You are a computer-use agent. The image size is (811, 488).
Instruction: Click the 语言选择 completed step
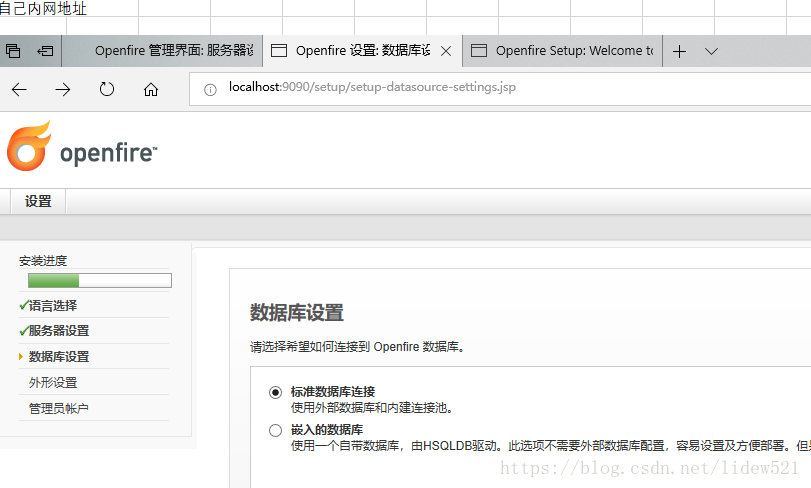tap(52, 306)
